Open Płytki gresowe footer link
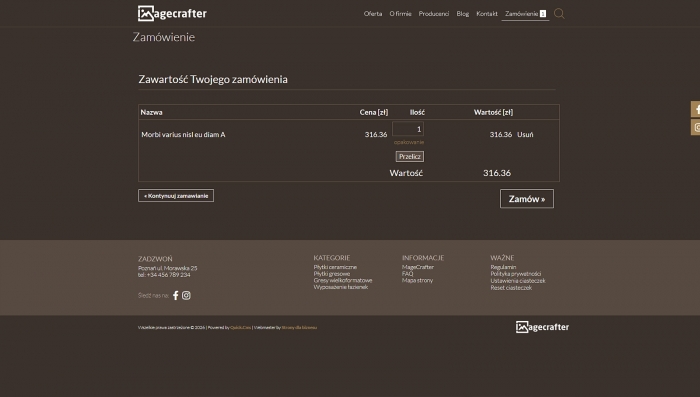 click(332, 274)
